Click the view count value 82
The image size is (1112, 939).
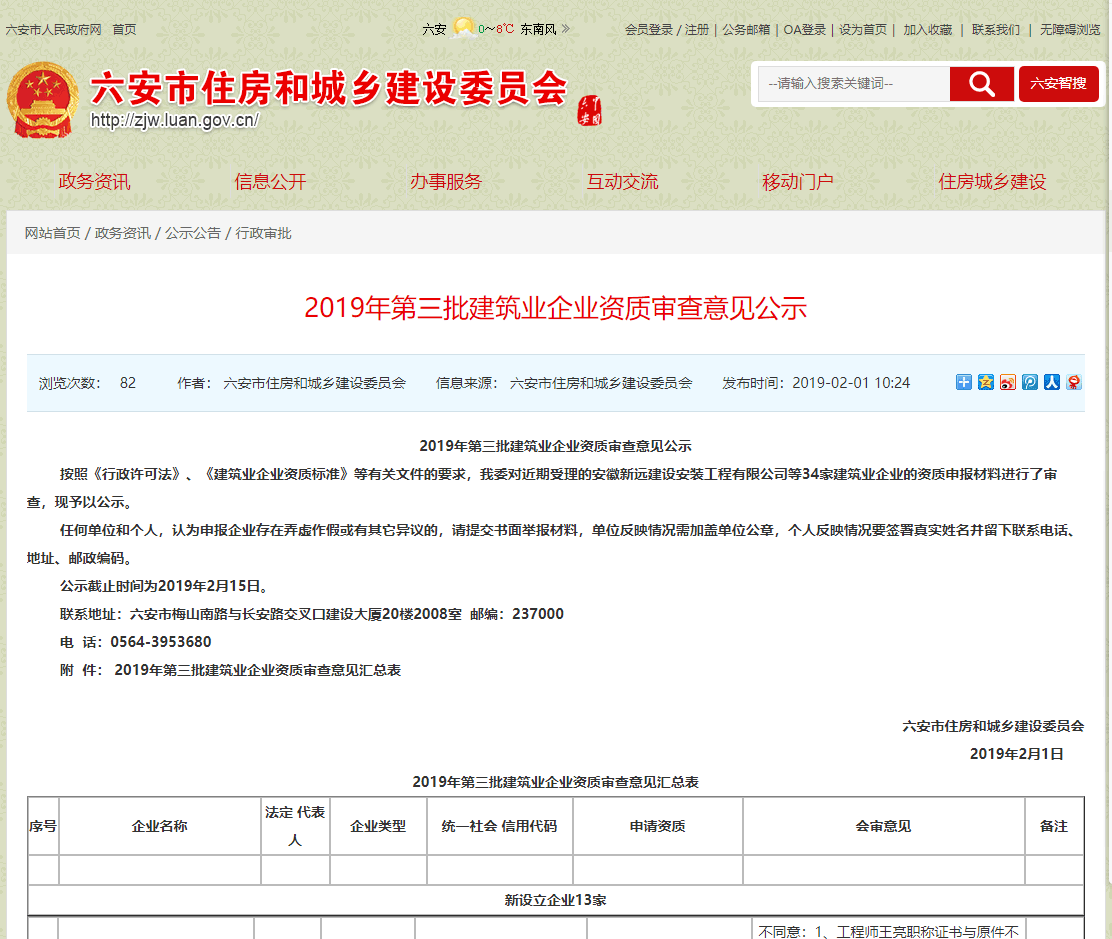(128, 383)
